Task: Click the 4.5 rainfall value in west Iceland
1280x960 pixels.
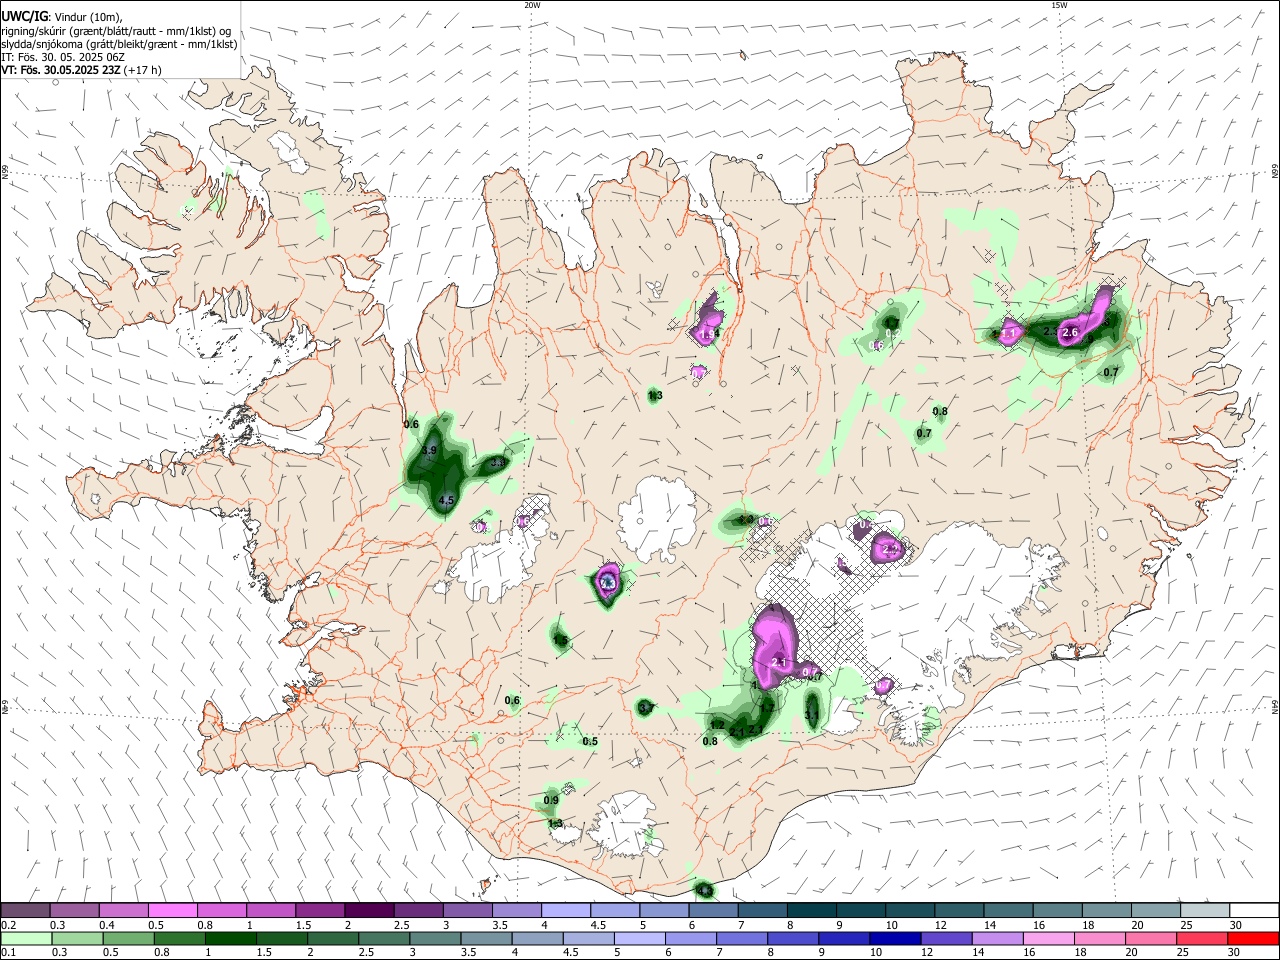Action: pos(447,500)
